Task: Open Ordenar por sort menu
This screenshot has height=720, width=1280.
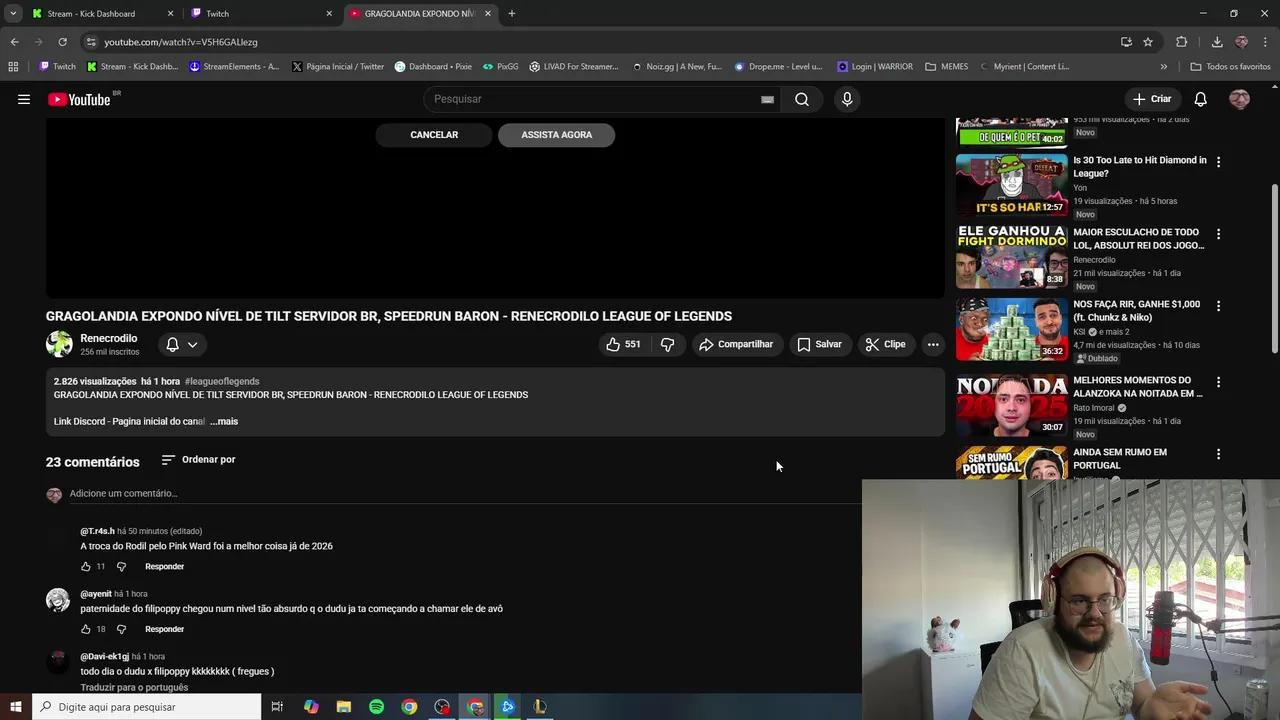Action: [198, 460]
